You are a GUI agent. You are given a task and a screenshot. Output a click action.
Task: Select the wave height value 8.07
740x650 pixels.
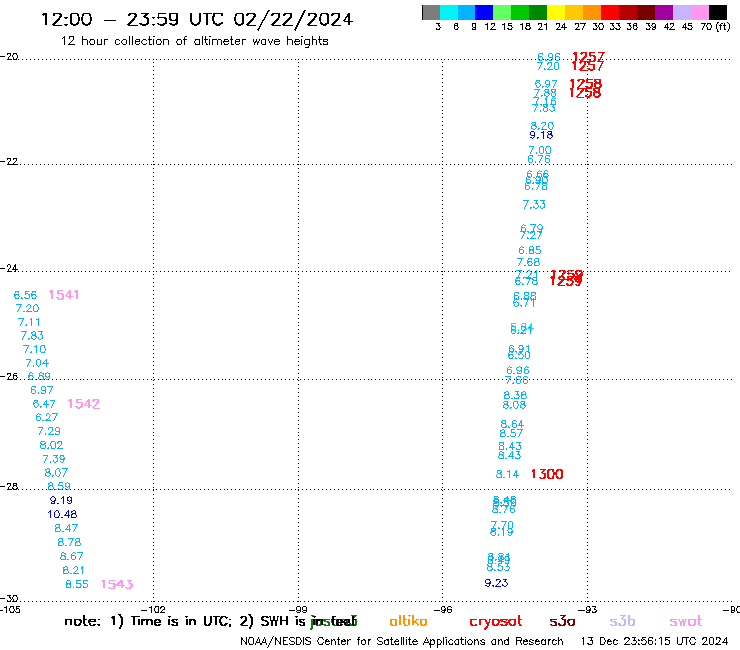coord(56,473)
